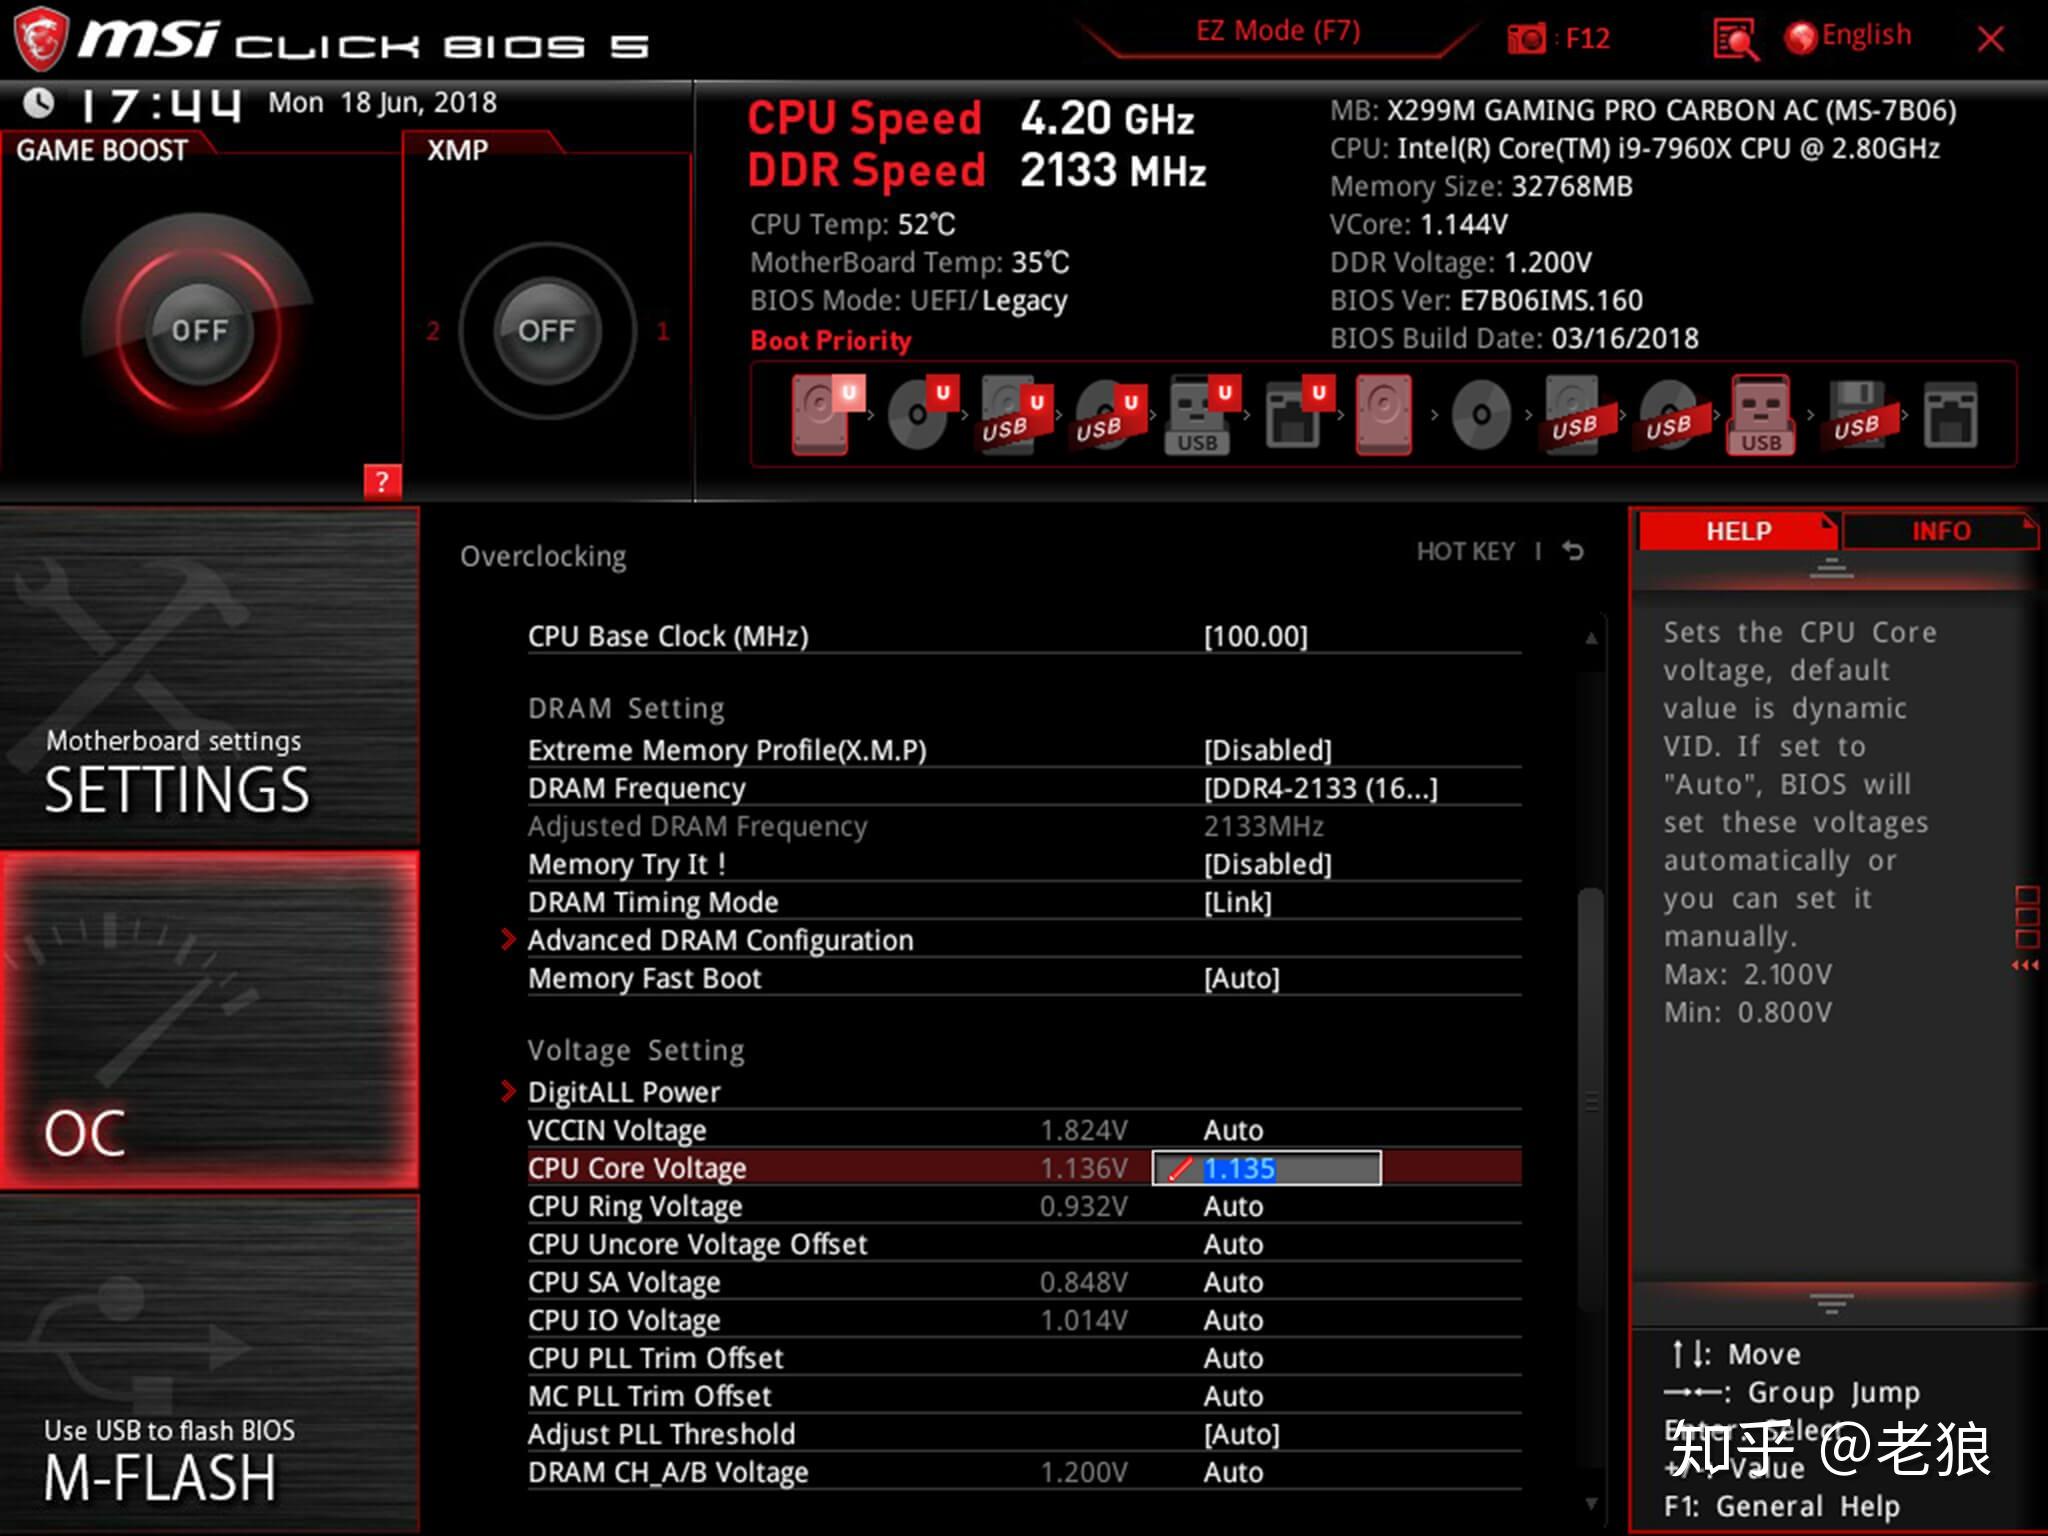Collapse help panel using top handle
The width and height of the screenshot is (2048, 1536).
[x=1831, y=569]
